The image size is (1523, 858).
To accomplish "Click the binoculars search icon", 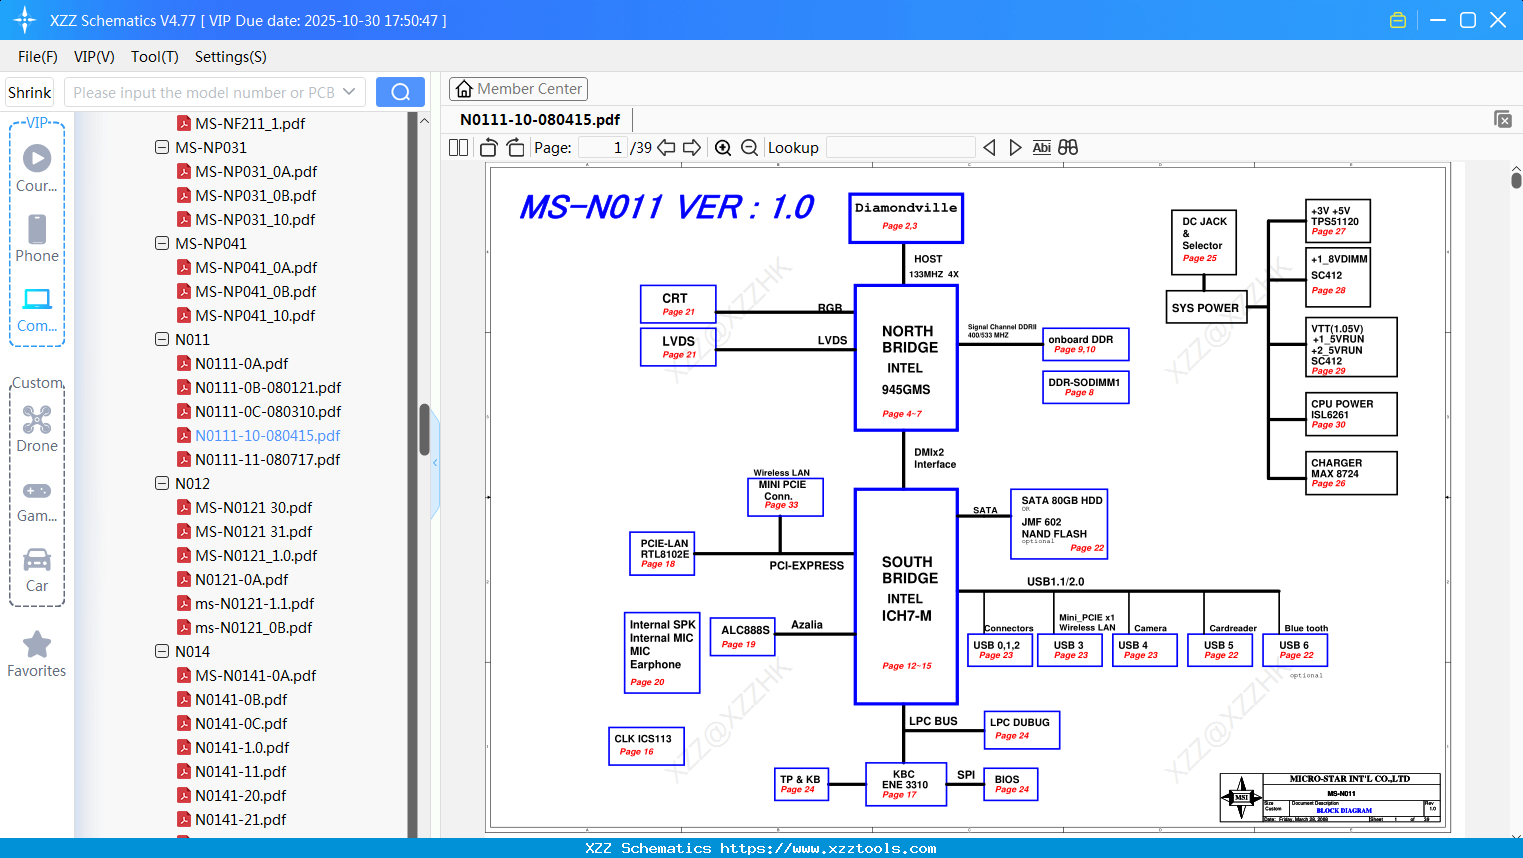I will (x=1068, y=147).
